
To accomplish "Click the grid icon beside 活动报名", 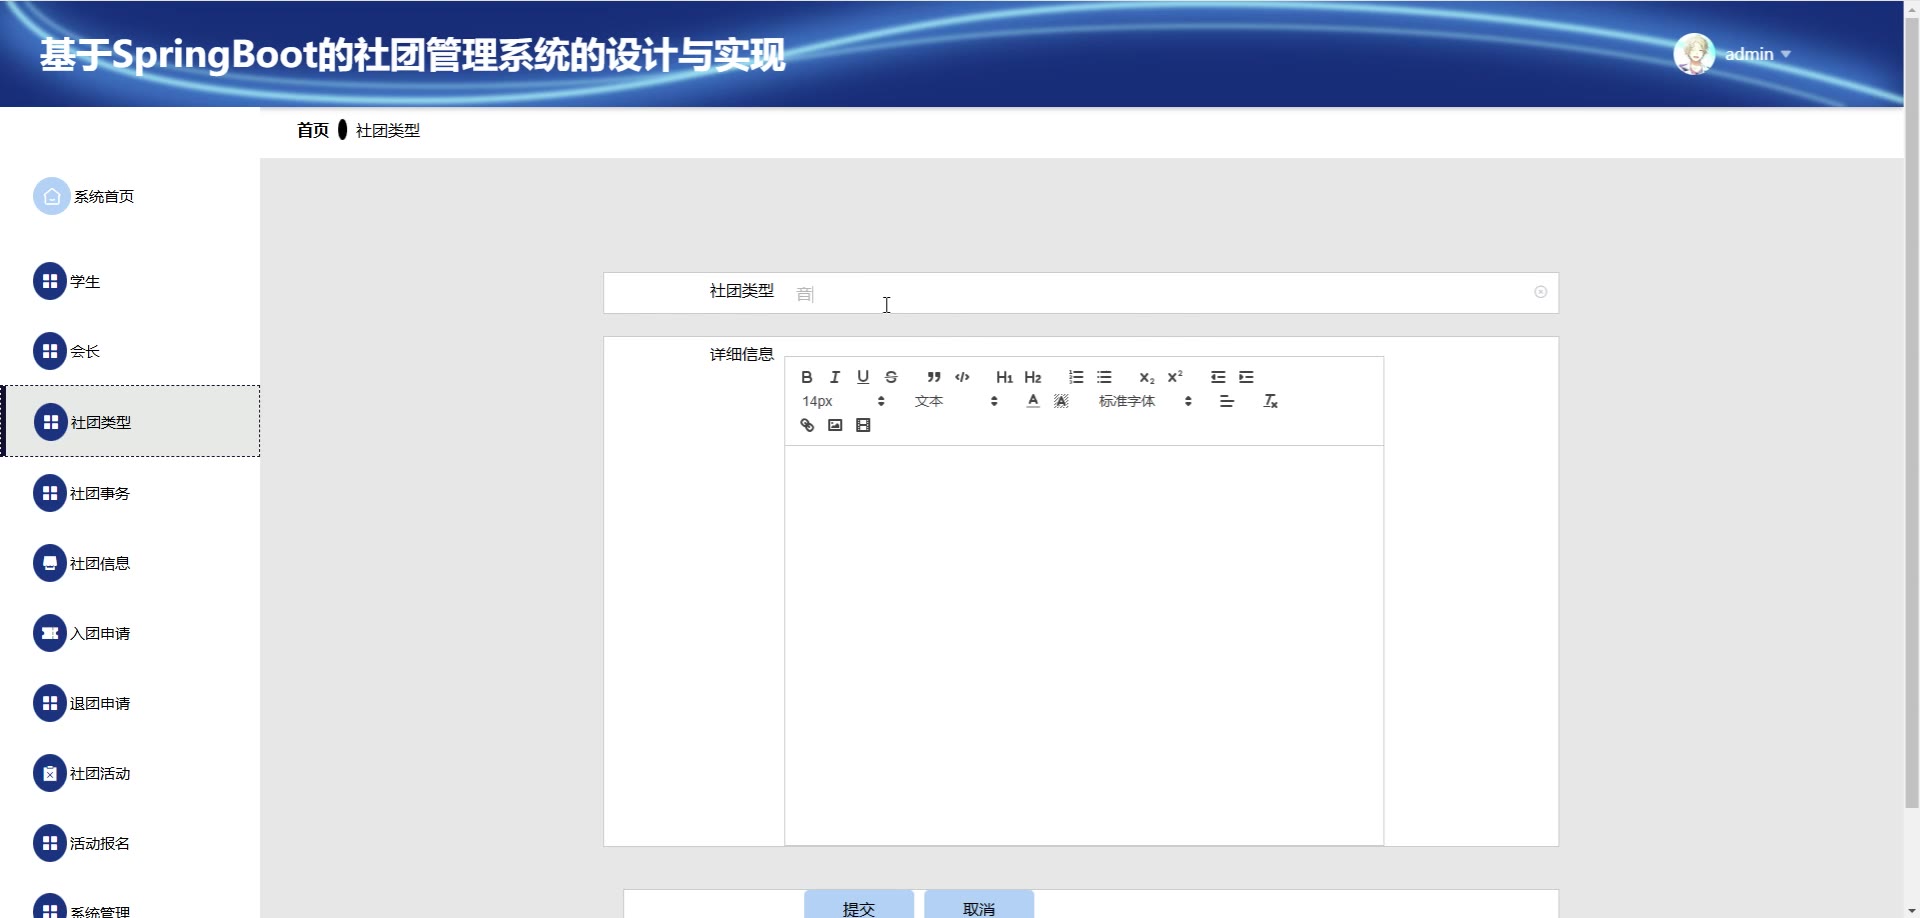I will [50, 842].
